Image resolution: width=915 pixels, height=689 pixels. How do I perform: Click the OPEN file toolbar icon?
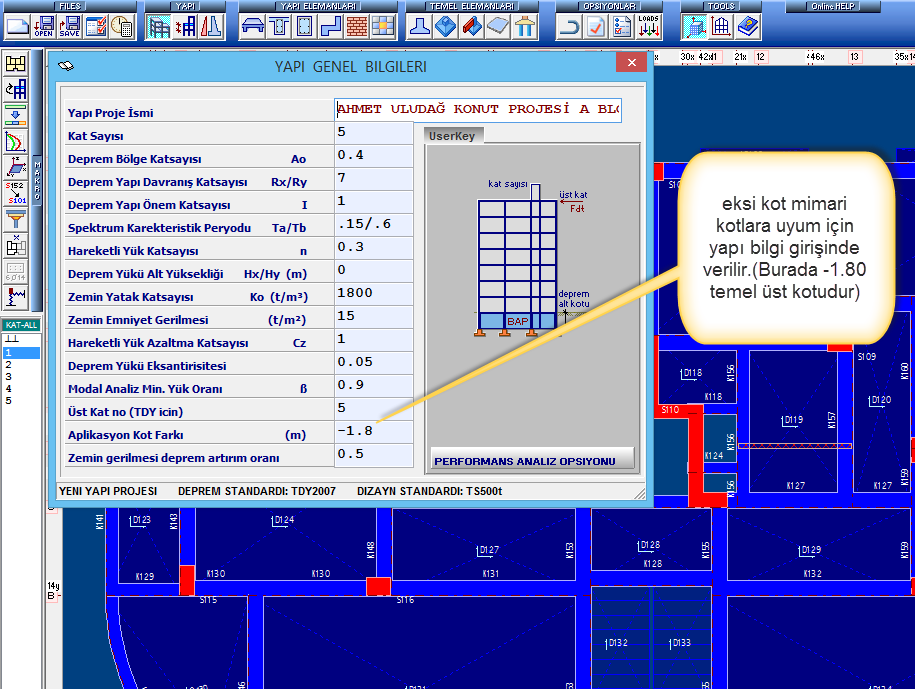[x=43, y=27]
